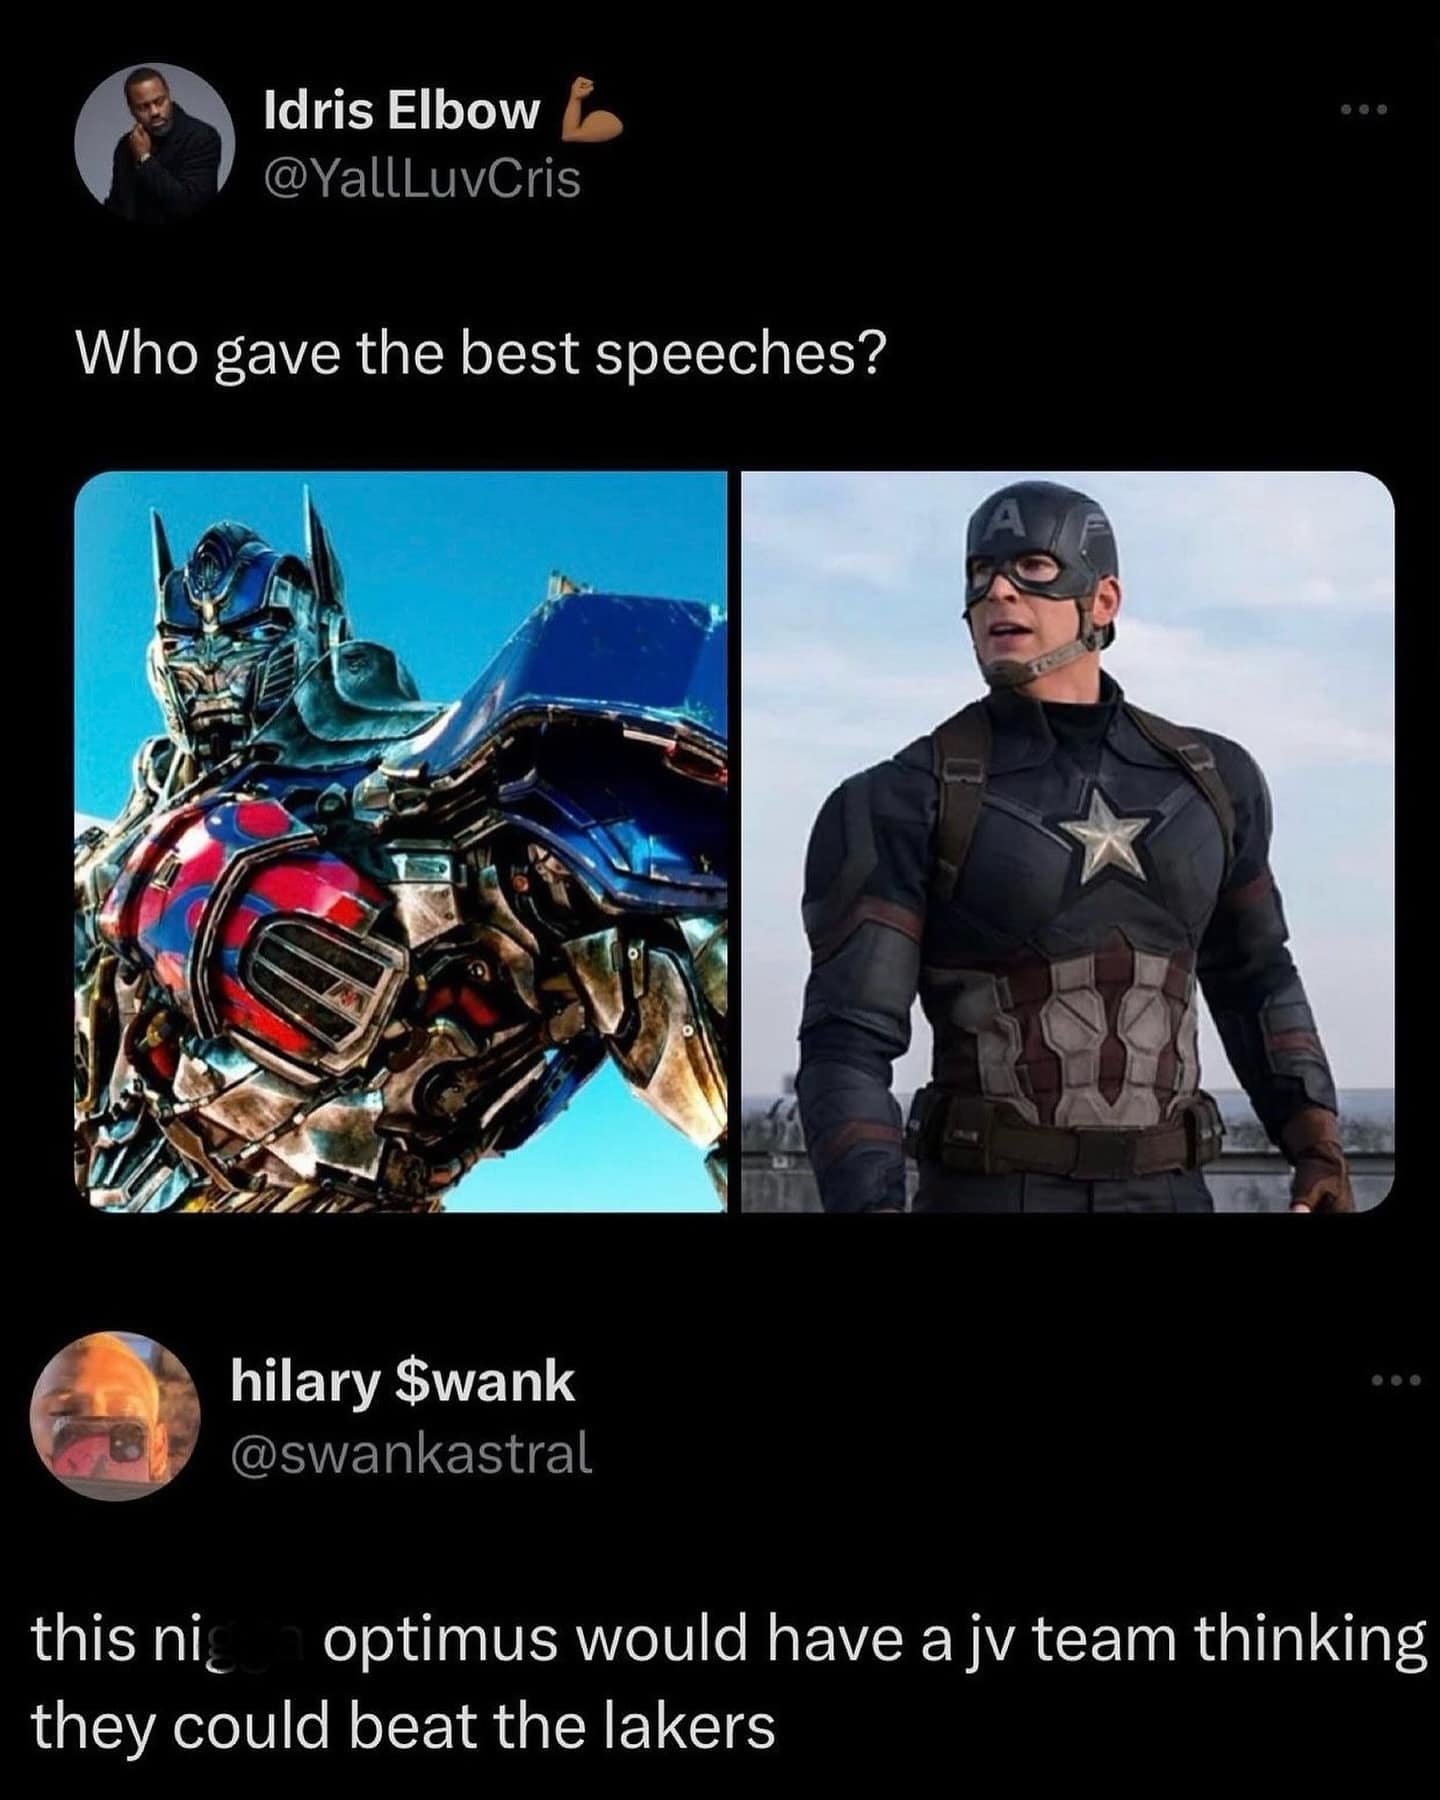The image size is (1440, 1800).
Task: Enlarge the Optimus Prime image
Action: pos(400,841)
